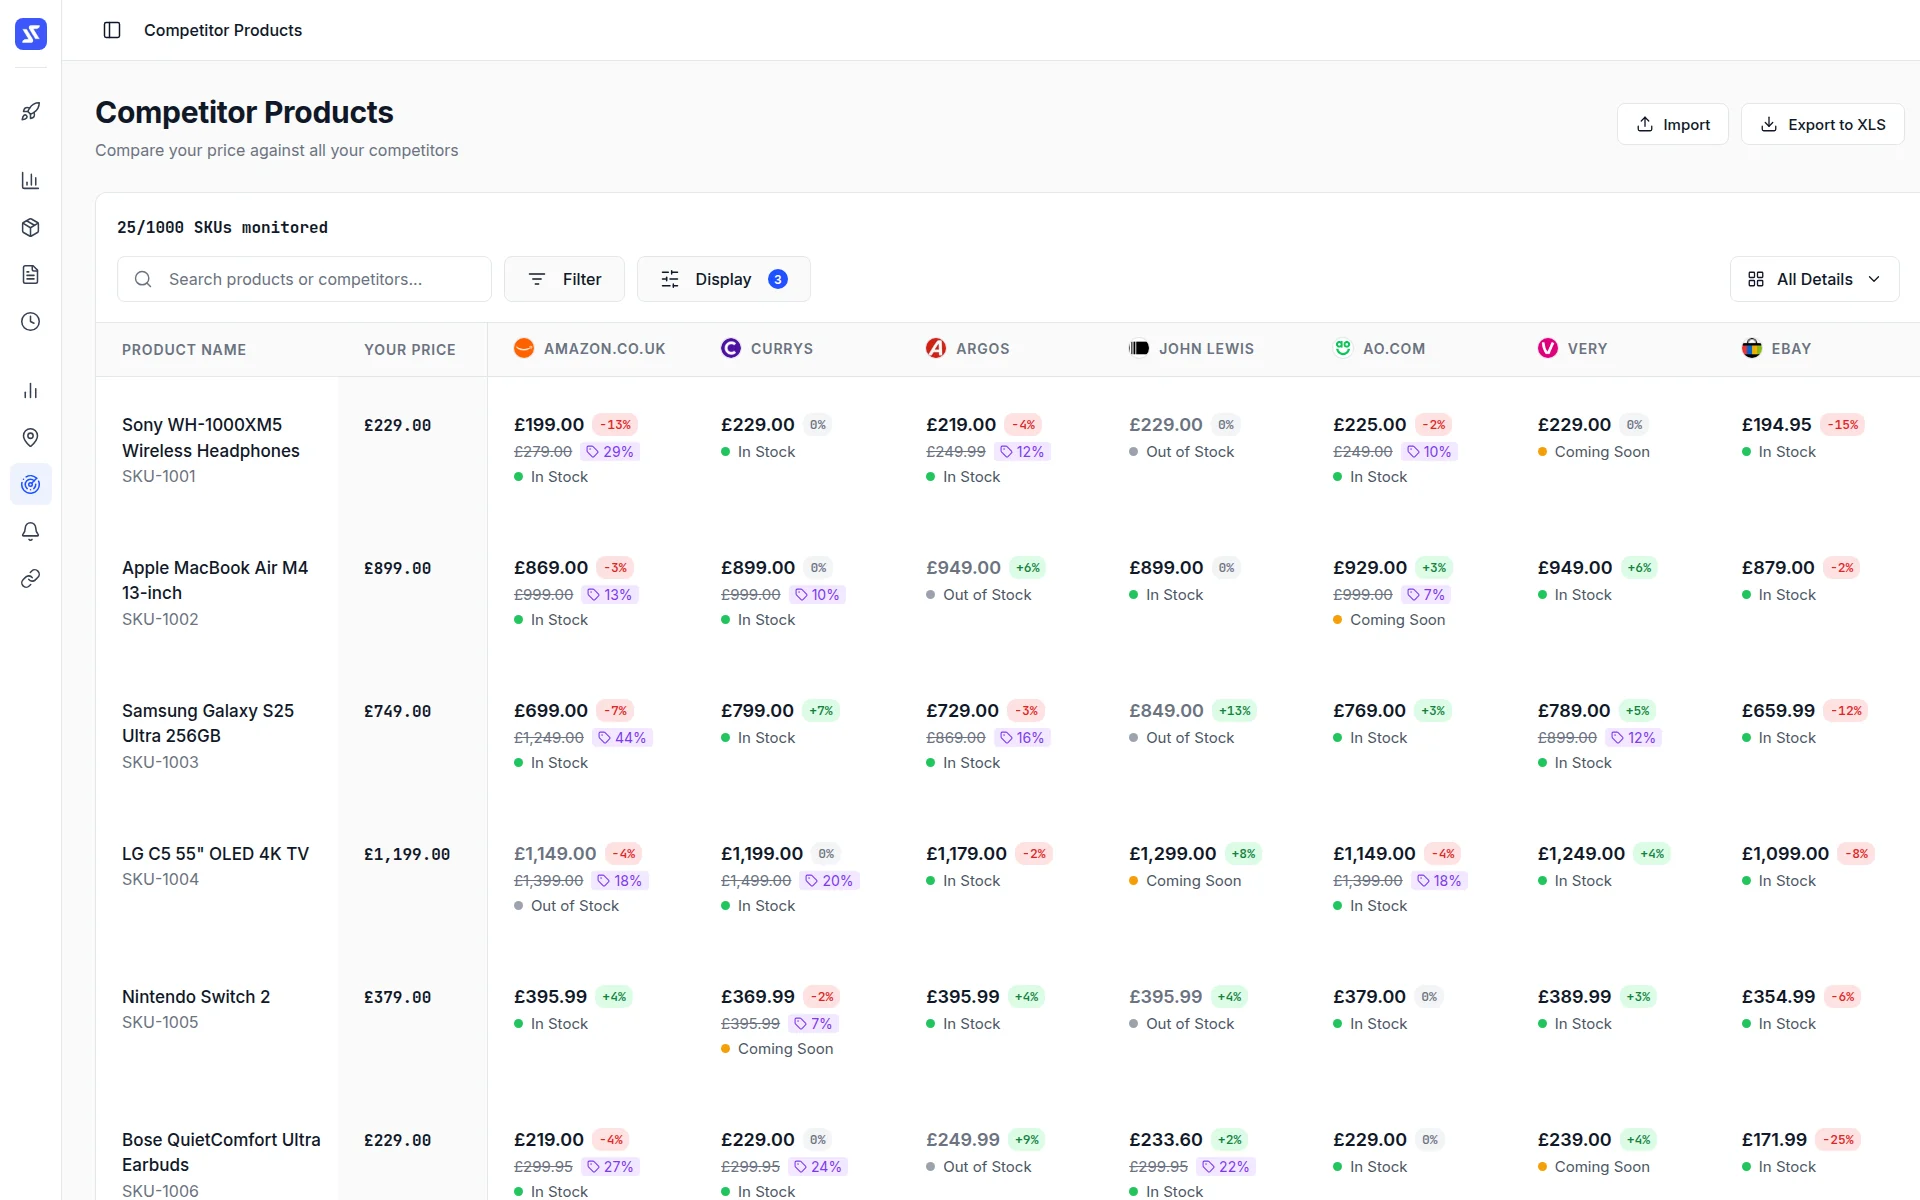Toggle the sidebar panel icon
This screenshot has width=1920, height=1200.
click(112, 30)
